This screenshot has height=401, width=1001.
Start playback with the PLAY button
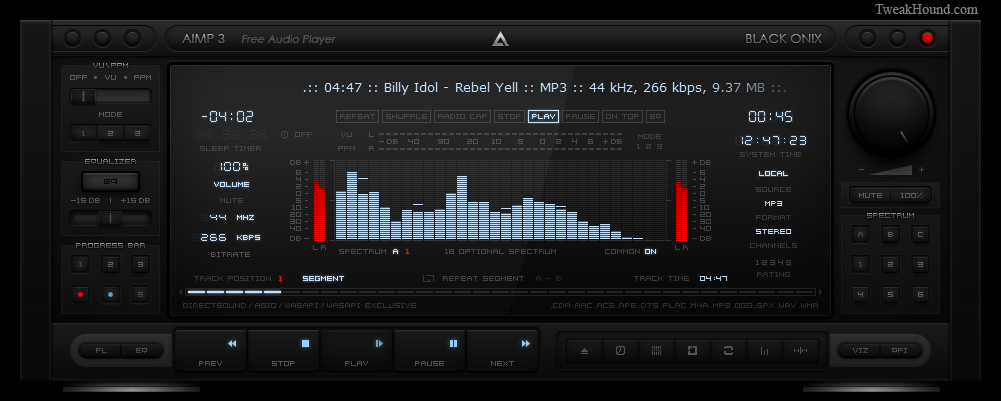tap(357, 351)
